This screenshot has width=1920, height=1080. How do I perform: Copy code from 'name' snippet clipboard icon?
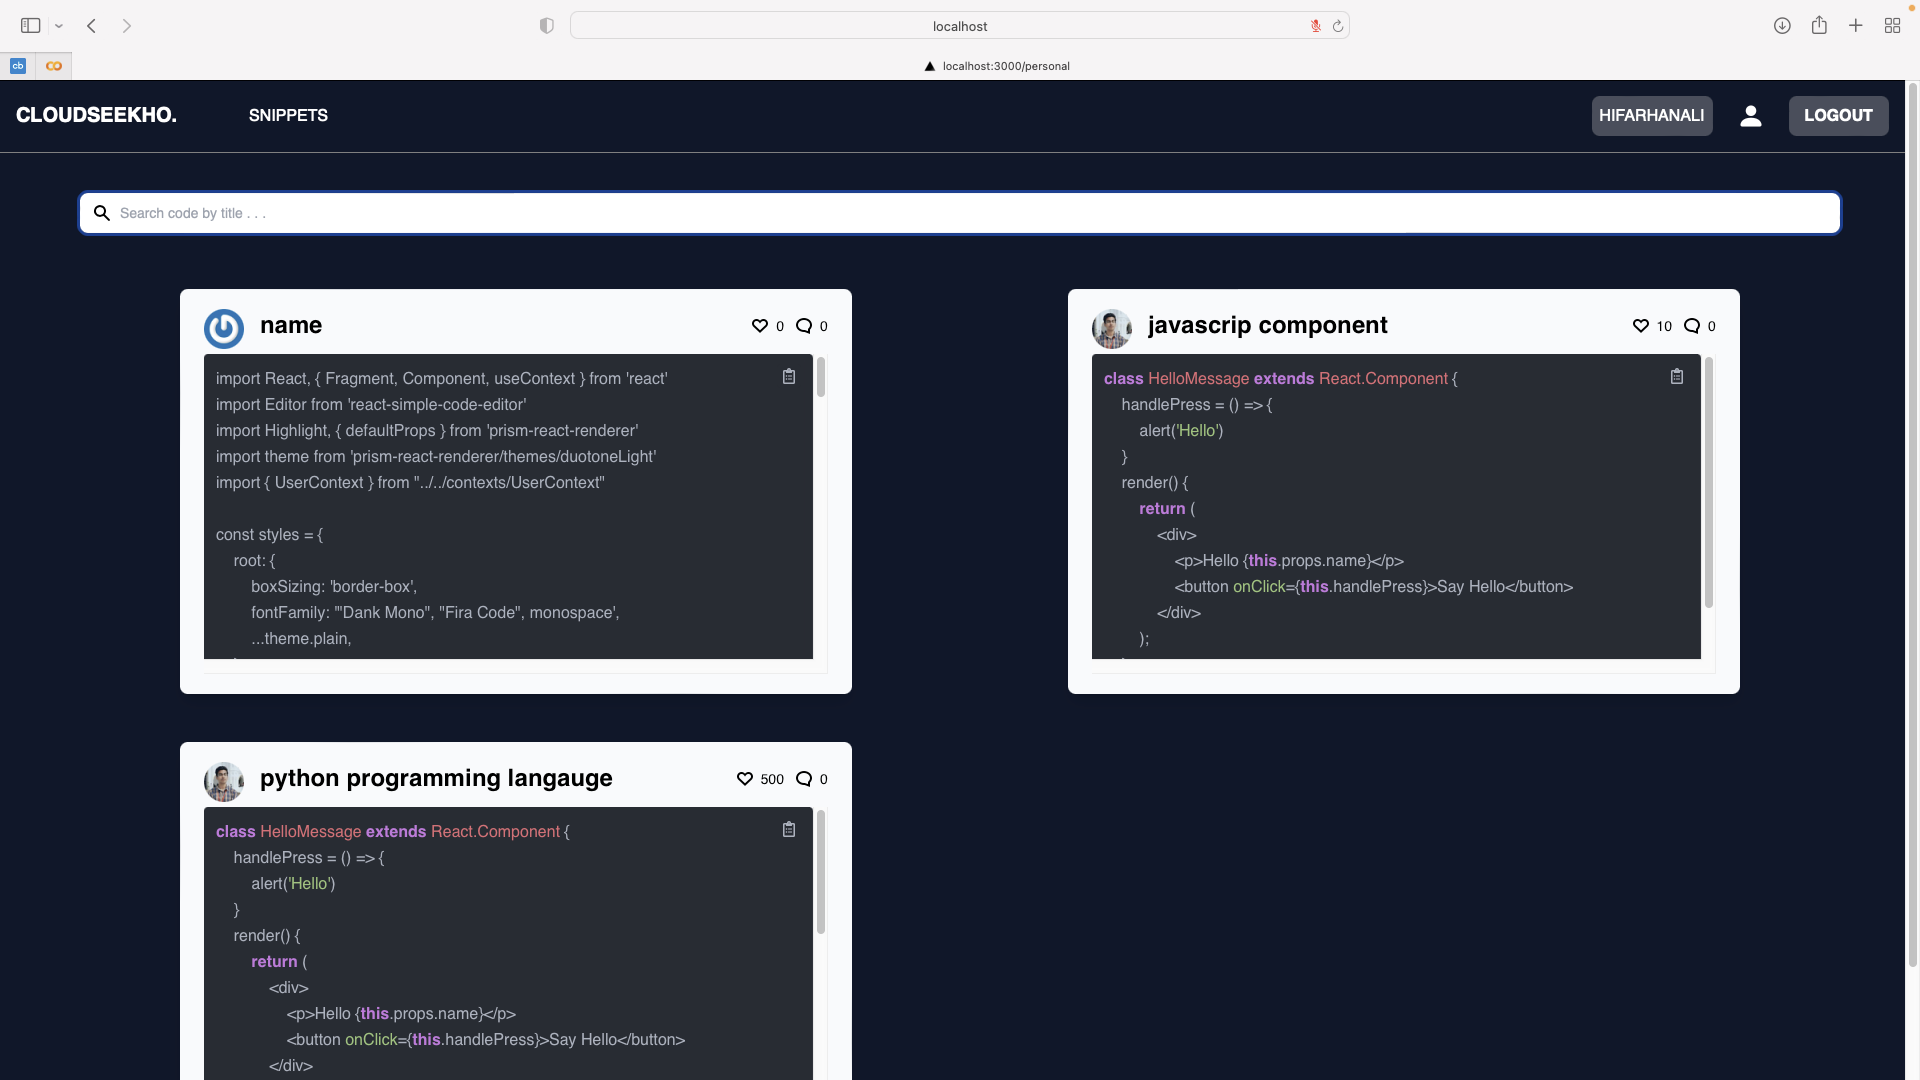[789, 377]
